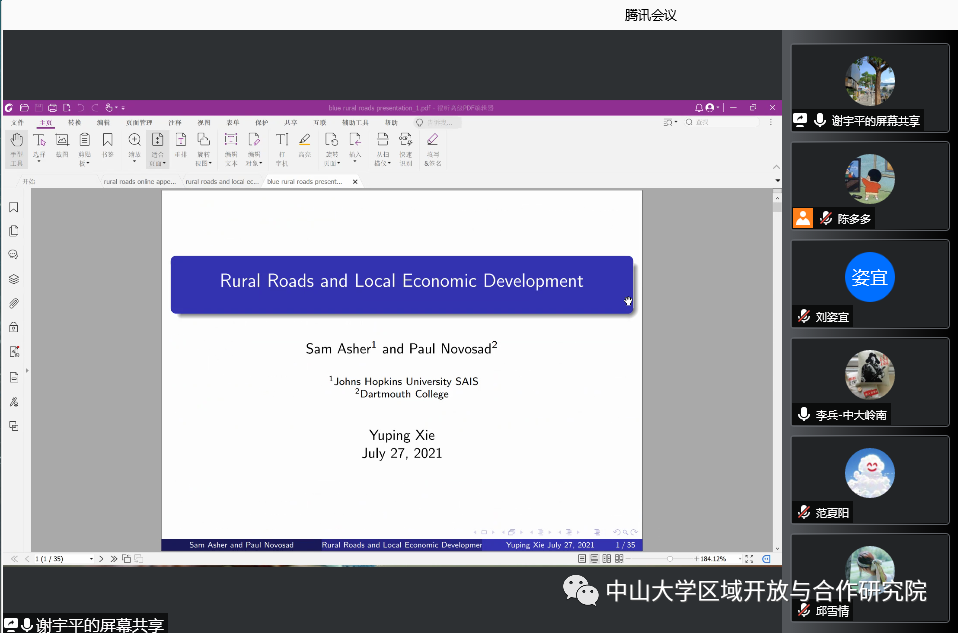Toggle 陈多多's microphone icon
The height and width of the screenshot is (633, 958).
pyautogui.click(x=826, y=218)
